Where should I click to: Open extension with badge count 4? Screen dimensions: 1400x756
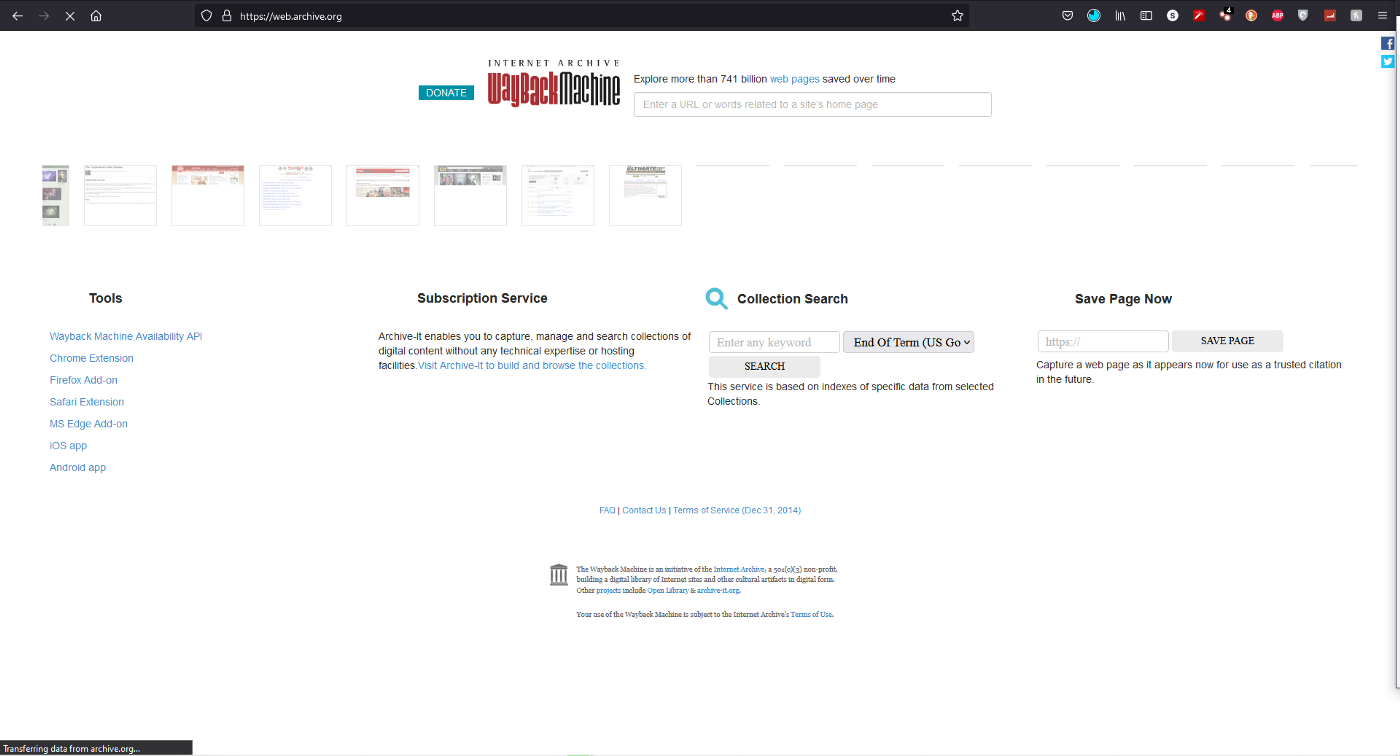point(1225,15)
